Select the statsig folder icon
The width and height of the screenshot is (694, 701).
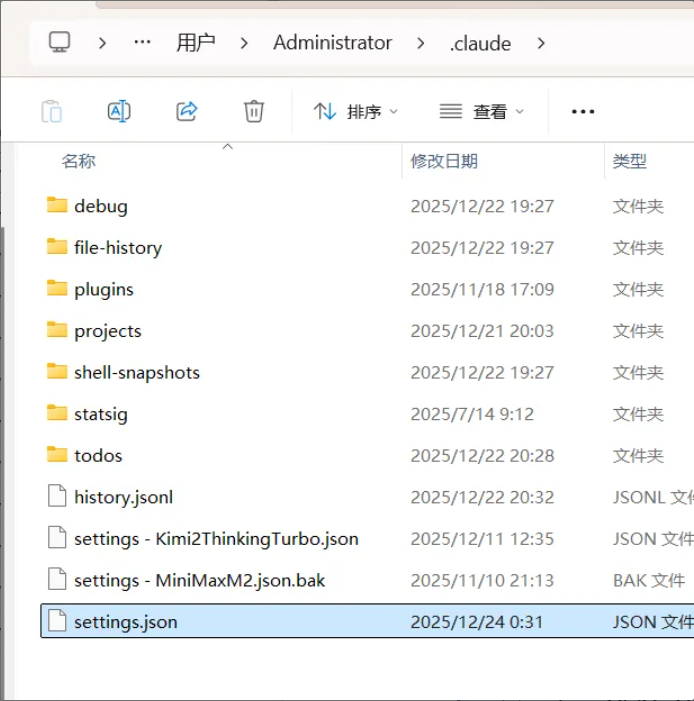pyautogui.click(x=57, y=413)
